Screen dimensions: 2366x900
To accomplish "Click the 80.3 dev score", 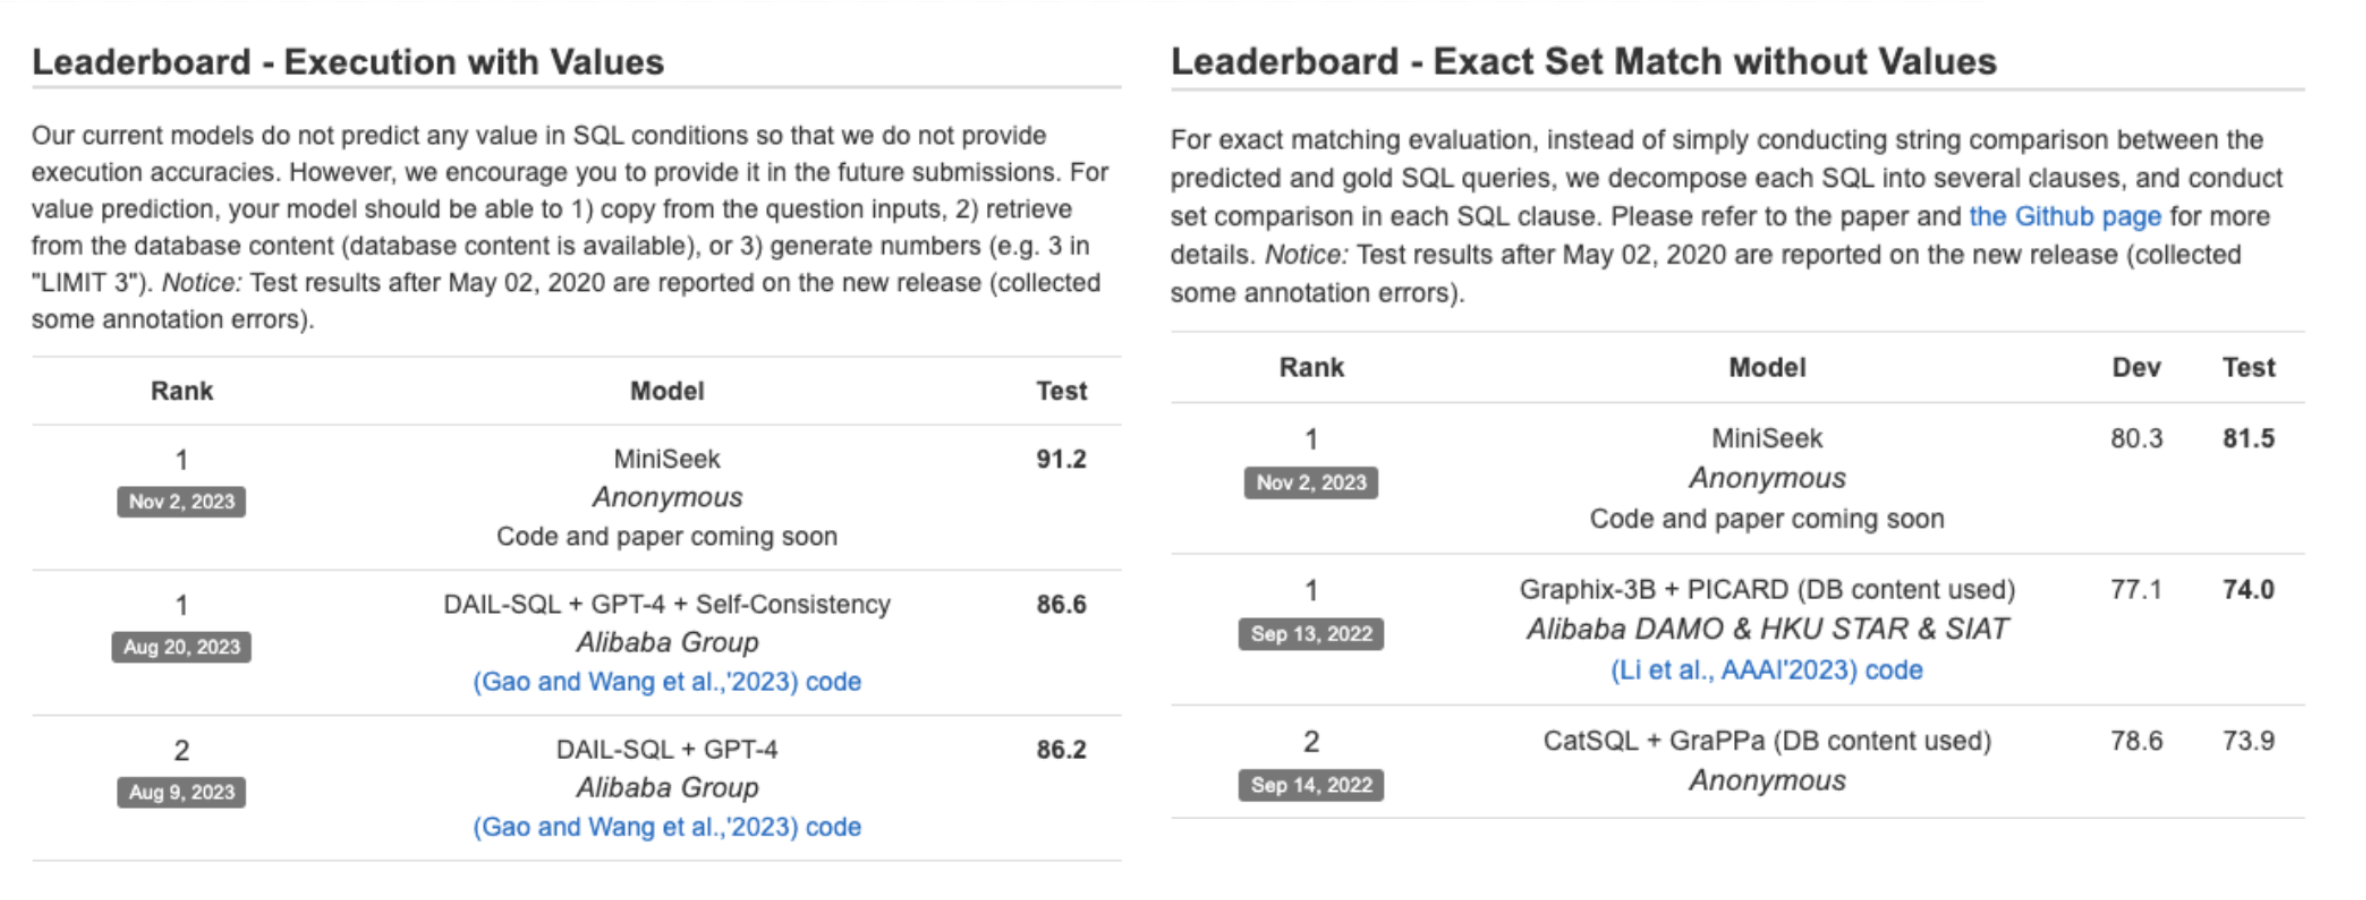I will coord(2135,438).
